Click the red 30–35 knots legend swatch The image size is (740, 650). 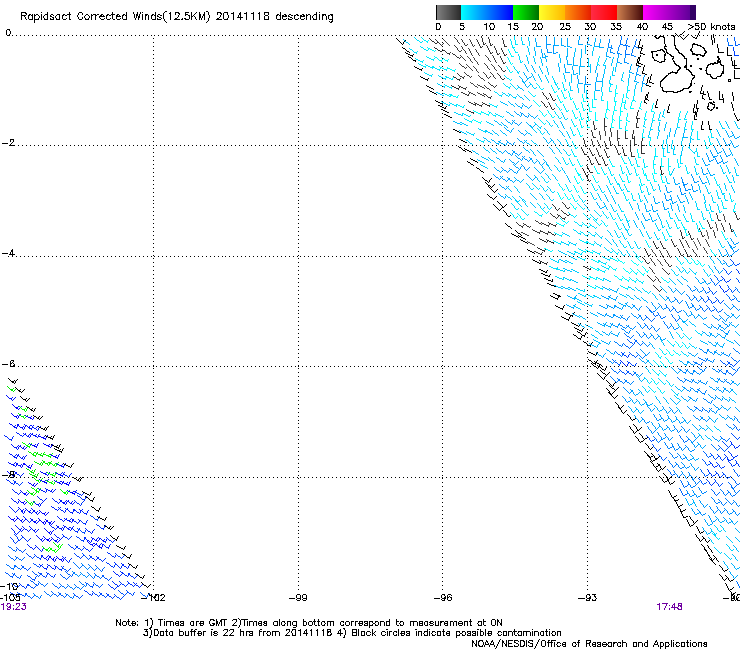604,12
